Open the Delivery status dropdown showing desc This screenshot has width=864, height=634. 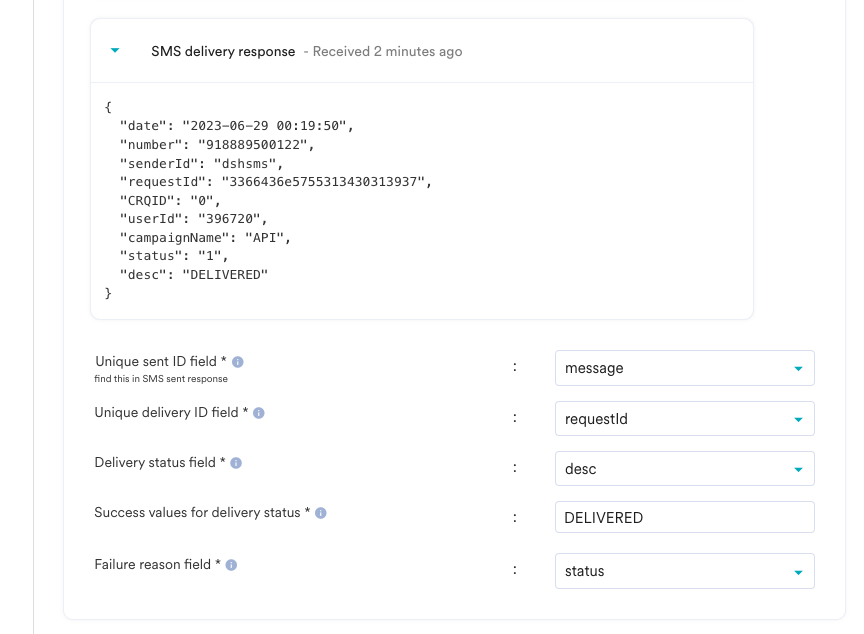(685, 468)
